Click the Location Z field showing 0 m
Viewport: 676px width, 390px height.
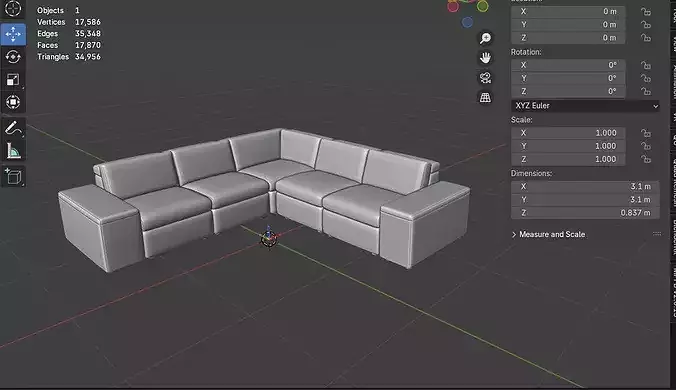tap(568, 38)
